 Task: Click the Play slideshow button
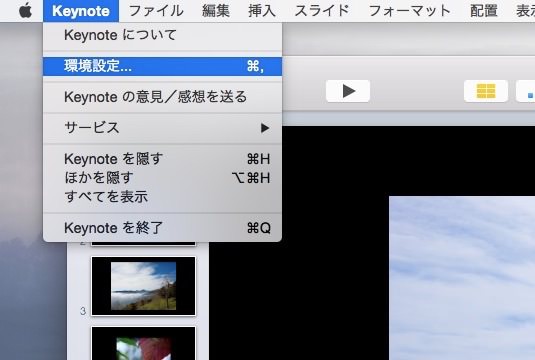348,91
